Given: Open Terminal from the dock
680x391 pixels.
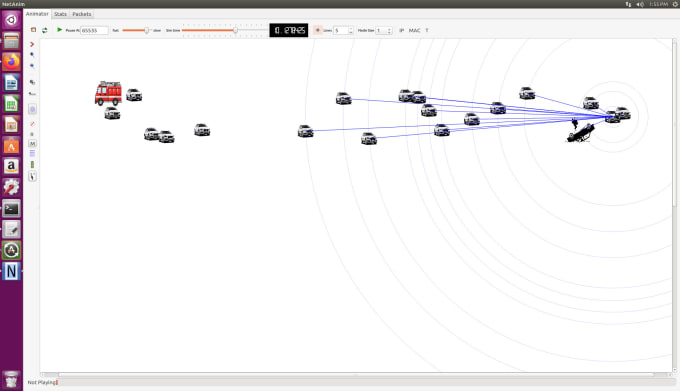Looking at the screenshot, I should pos(11,209).
